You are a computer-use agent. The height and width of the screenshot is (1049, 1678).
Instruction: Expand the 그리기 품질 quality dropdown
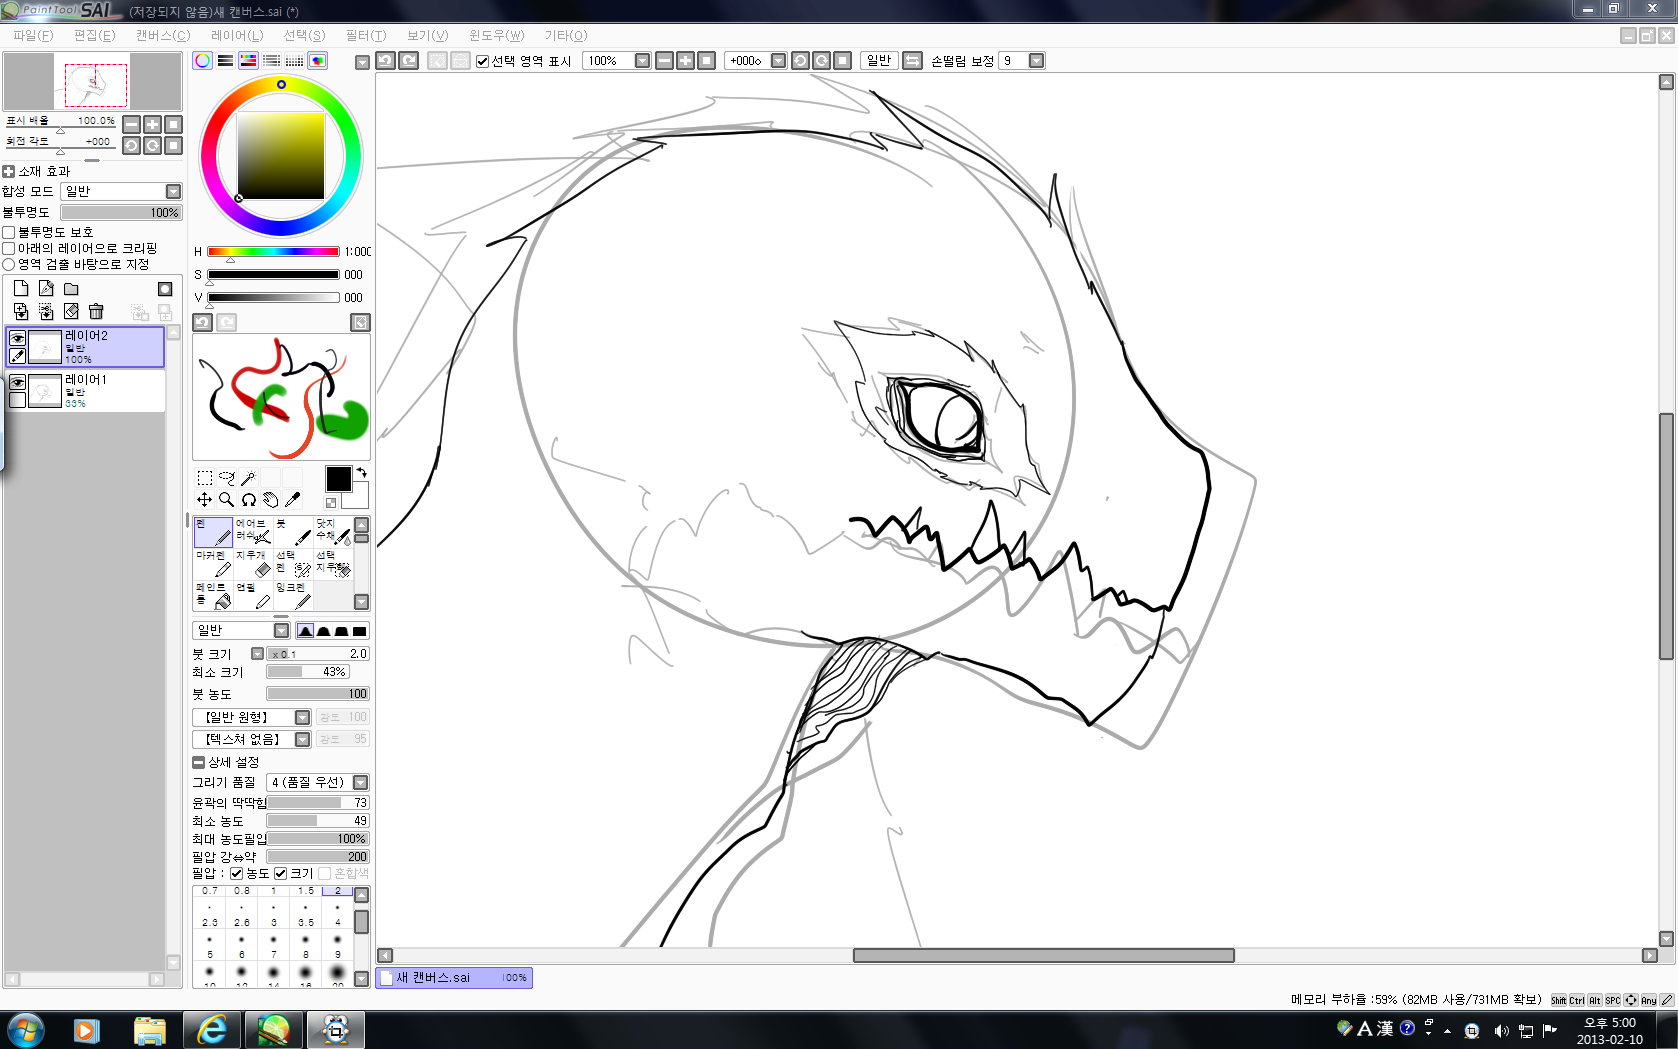click(x=361, y=782)
